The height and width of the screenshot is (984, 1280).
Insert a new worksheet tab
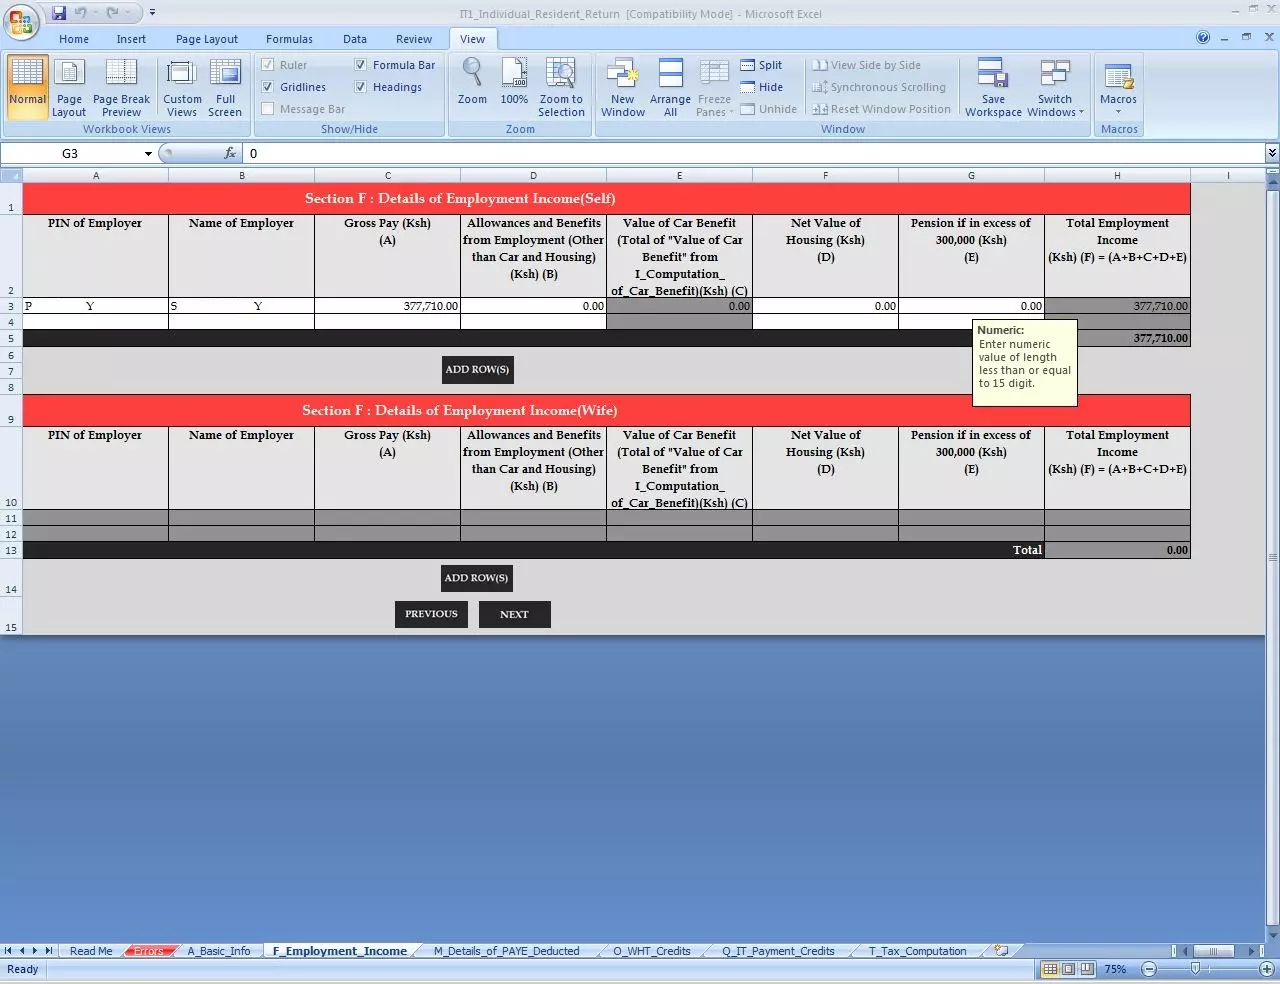coord(1001,951)
